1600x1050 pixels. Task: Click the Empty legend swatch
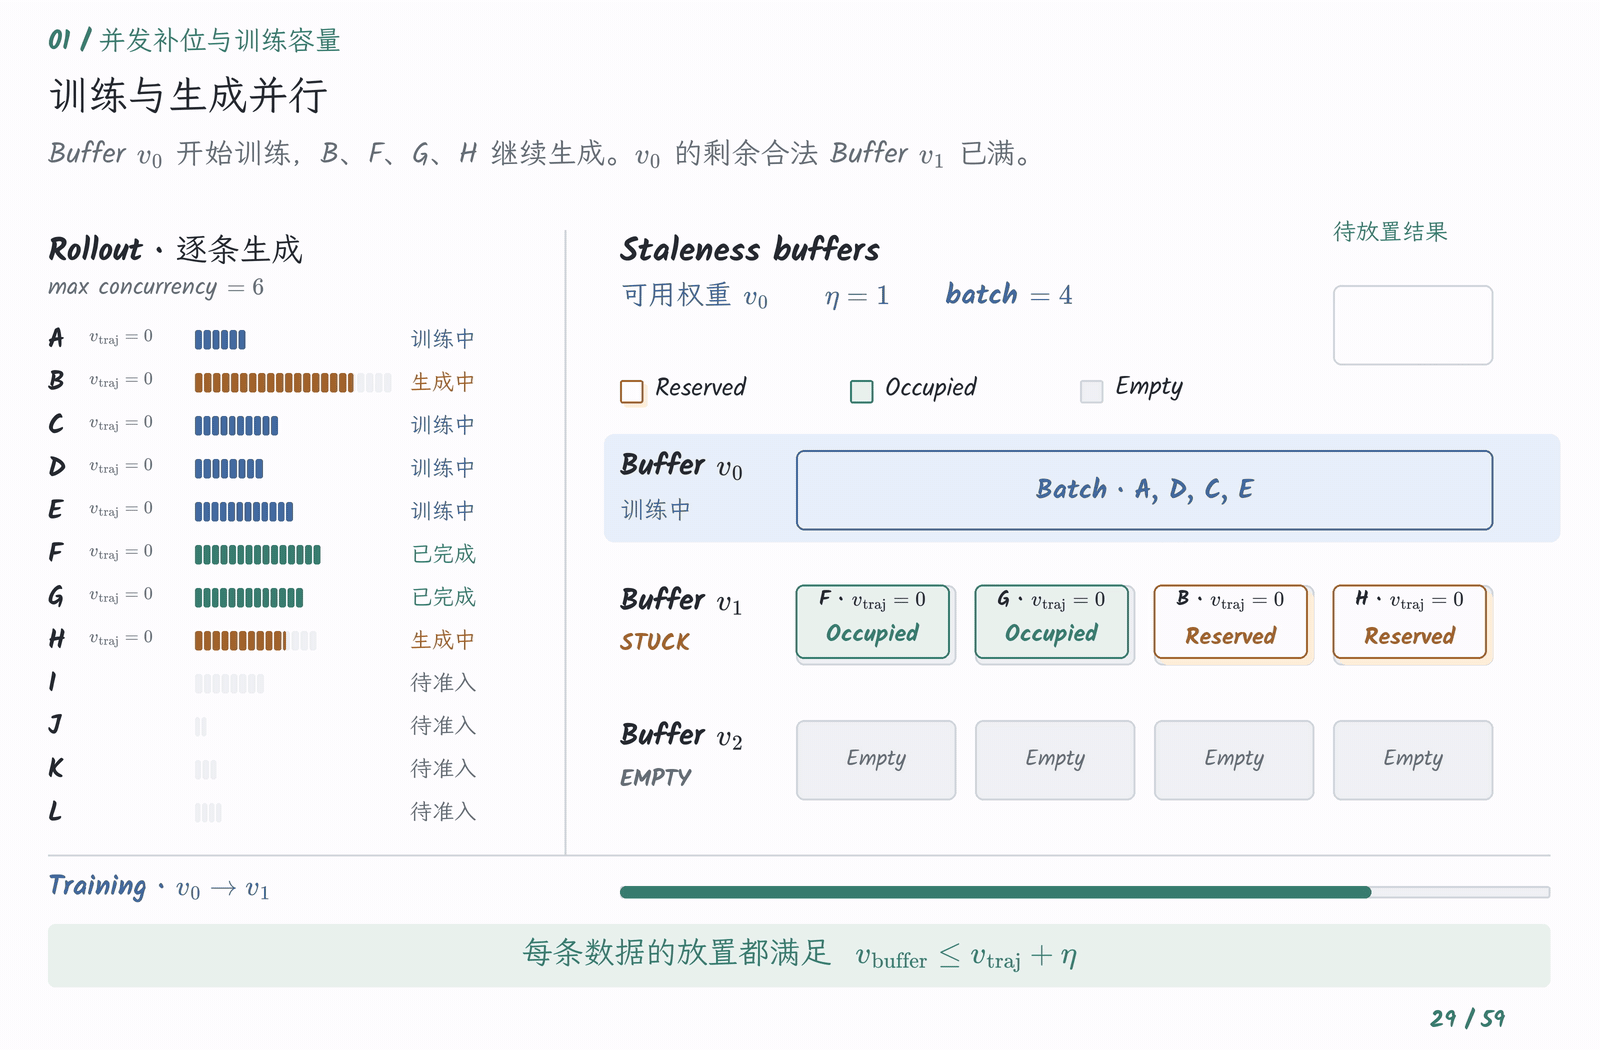(x=1092, y=391)
